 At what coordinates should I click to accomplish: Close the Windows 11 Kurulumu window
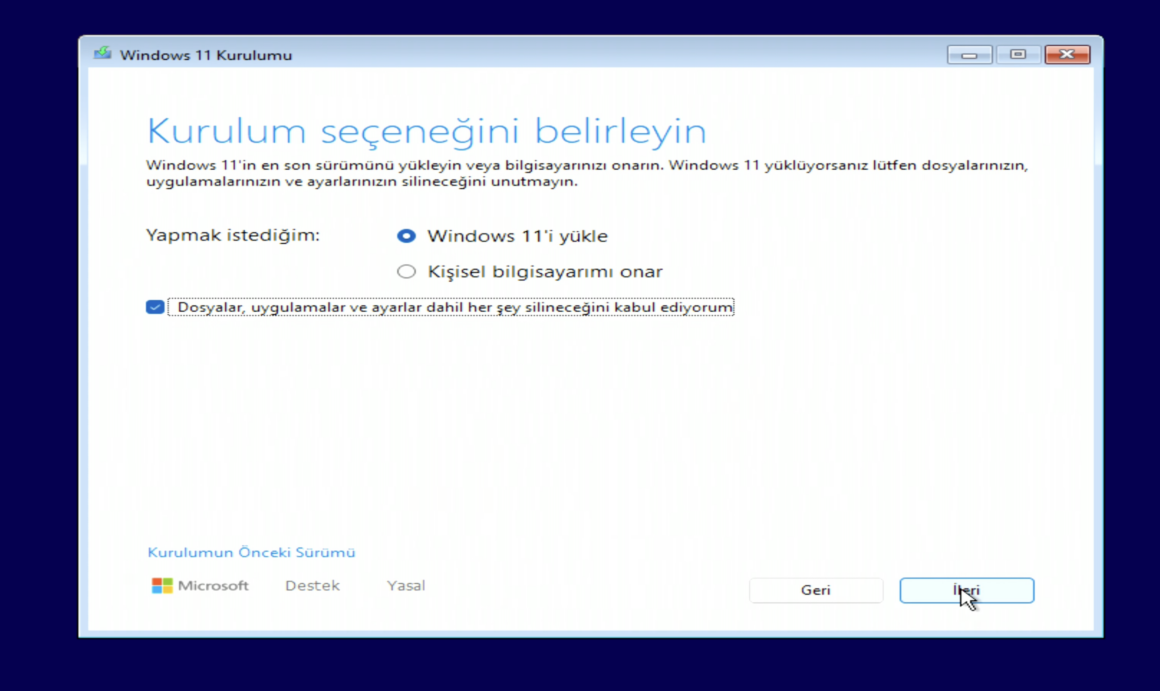(x=1067, y=55)
